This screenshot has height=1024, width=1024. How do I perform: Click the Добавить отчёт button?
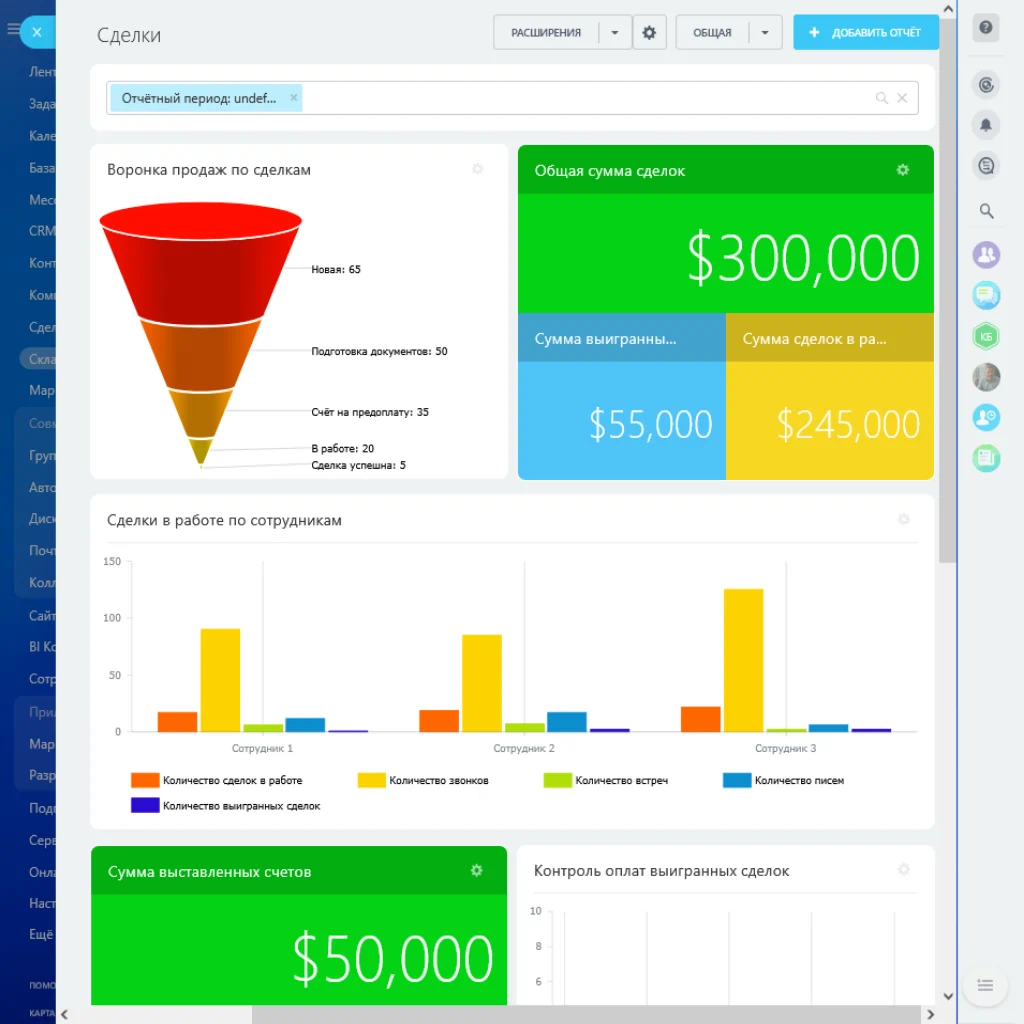866,32
